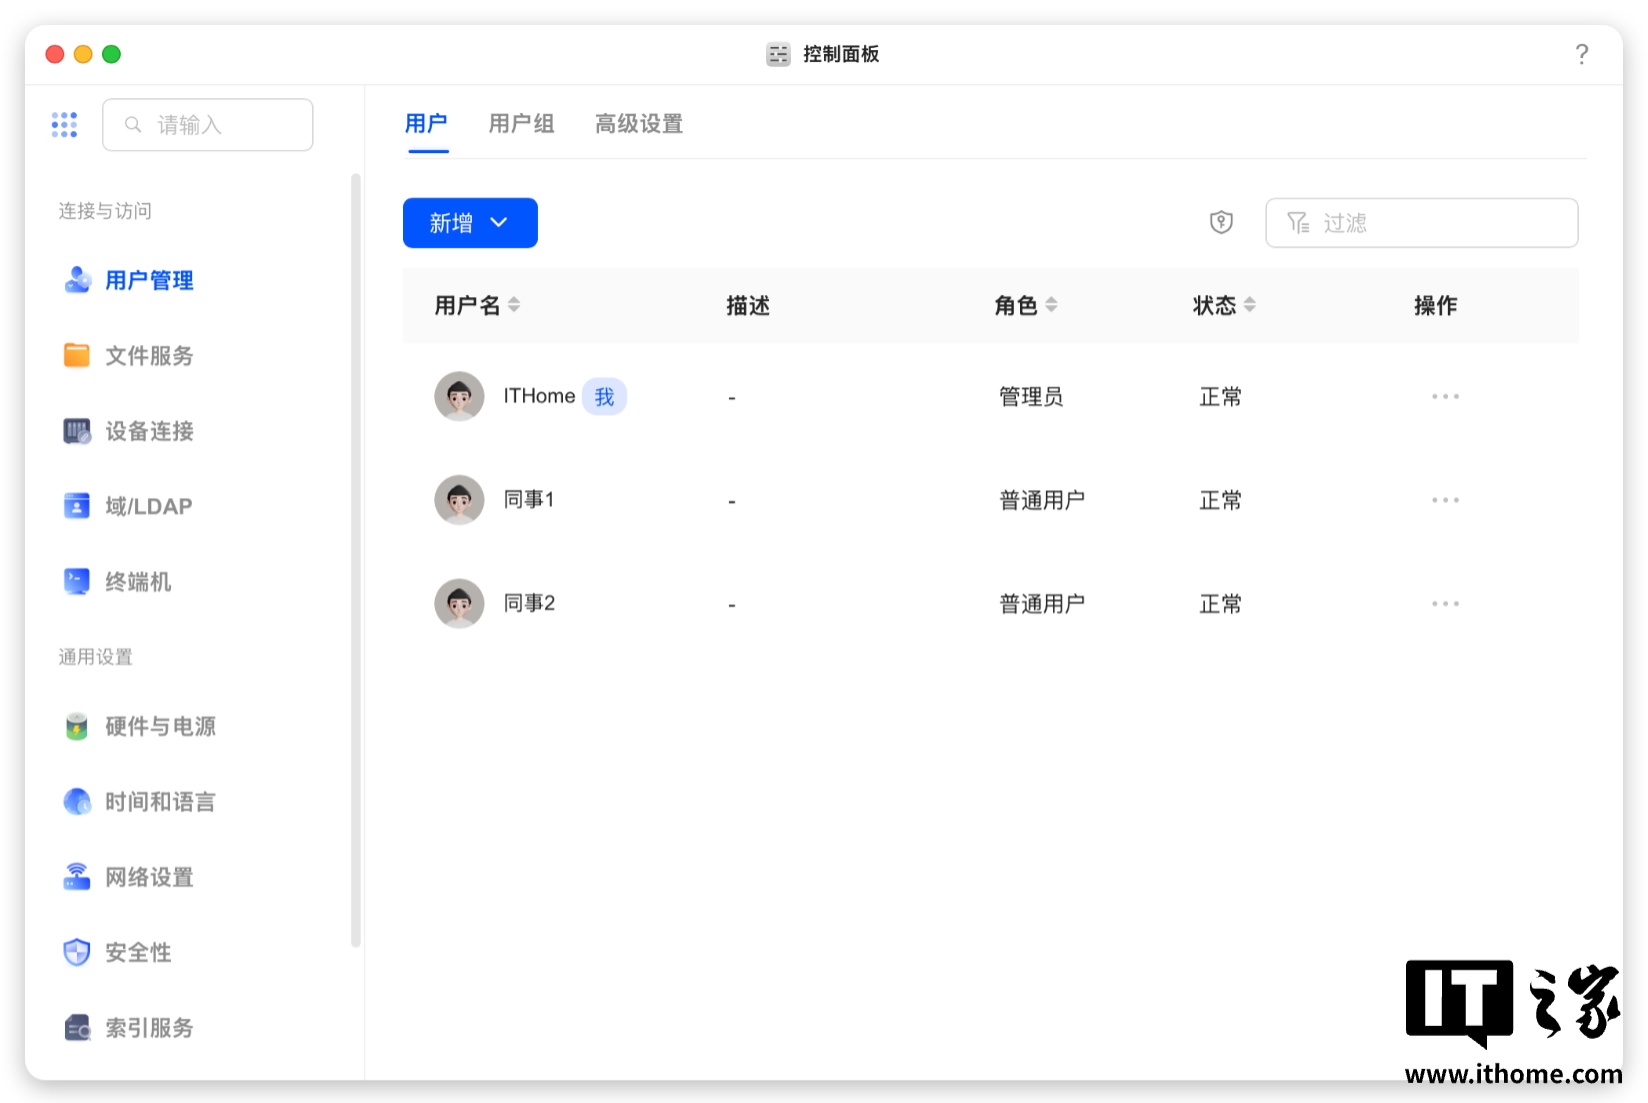The image size is (1648, 1103).
Task: Open more actions for ITHome row
Action: tap(1445, 397)
